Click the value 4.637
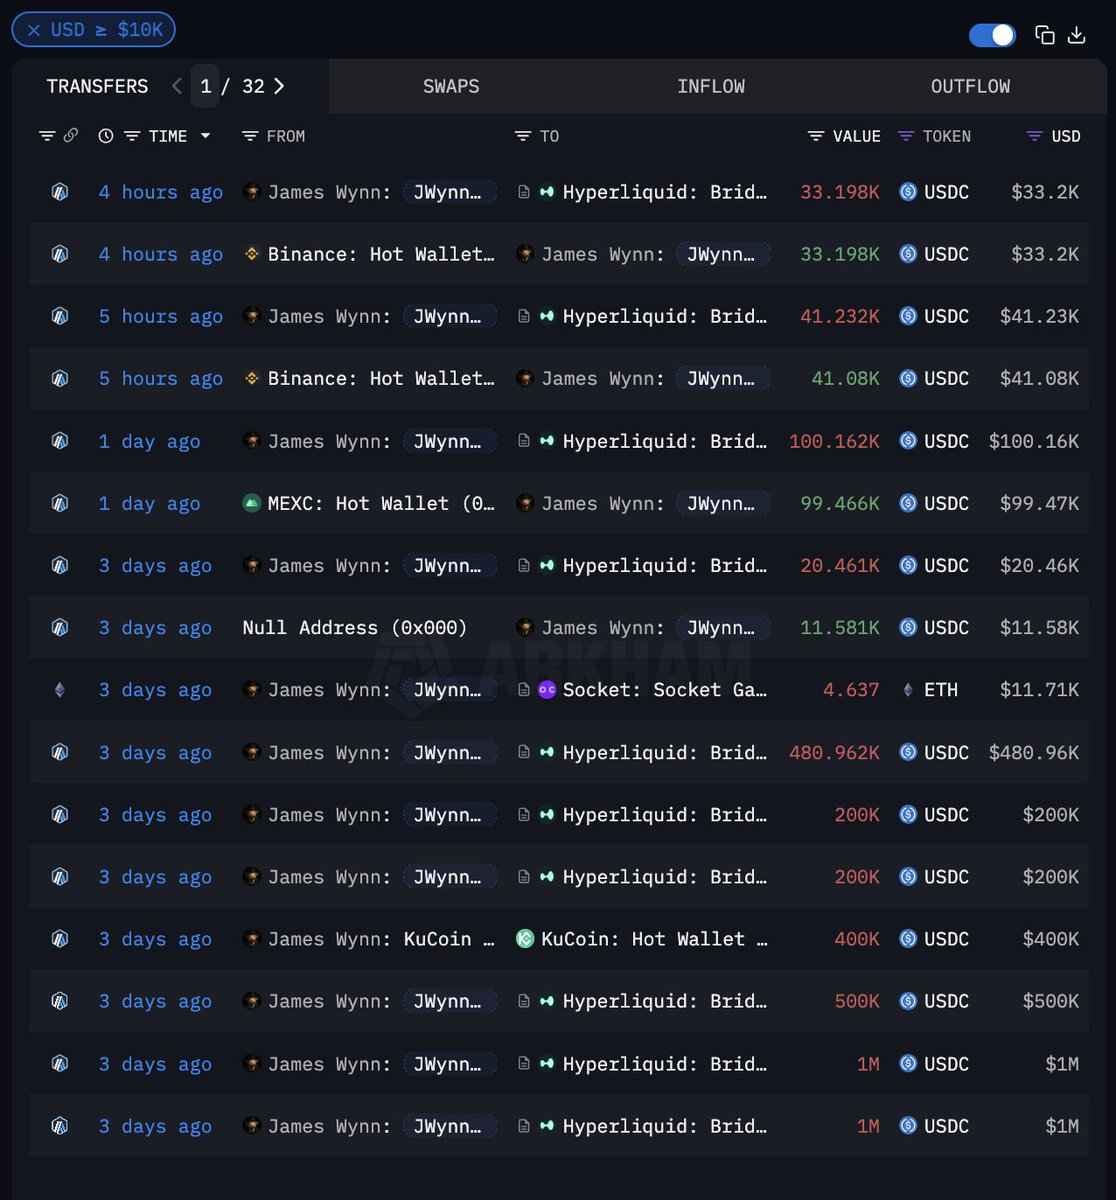 [x=851, y=690]
